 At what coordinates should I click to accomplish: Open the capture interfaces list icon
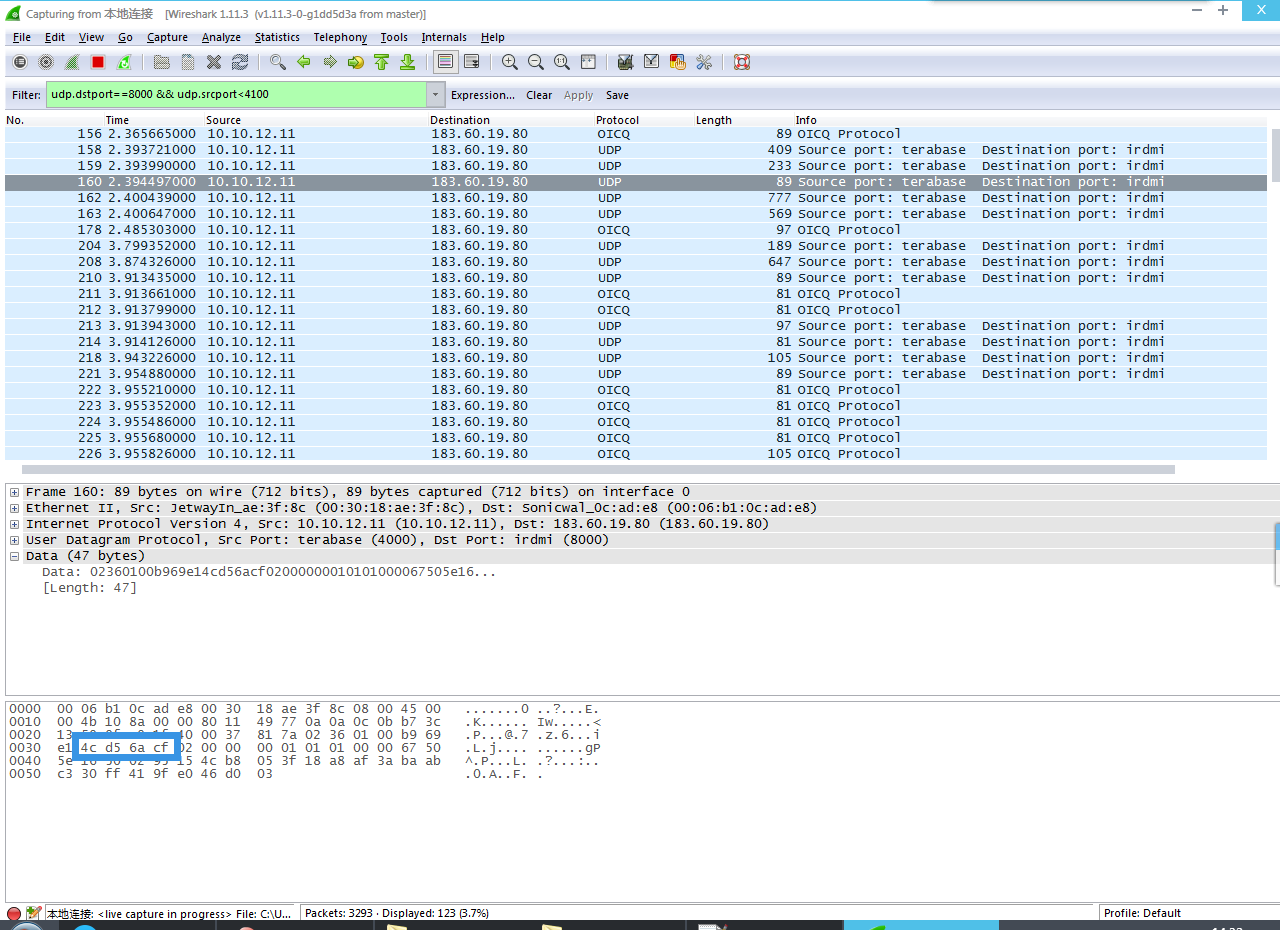[20, 62]
